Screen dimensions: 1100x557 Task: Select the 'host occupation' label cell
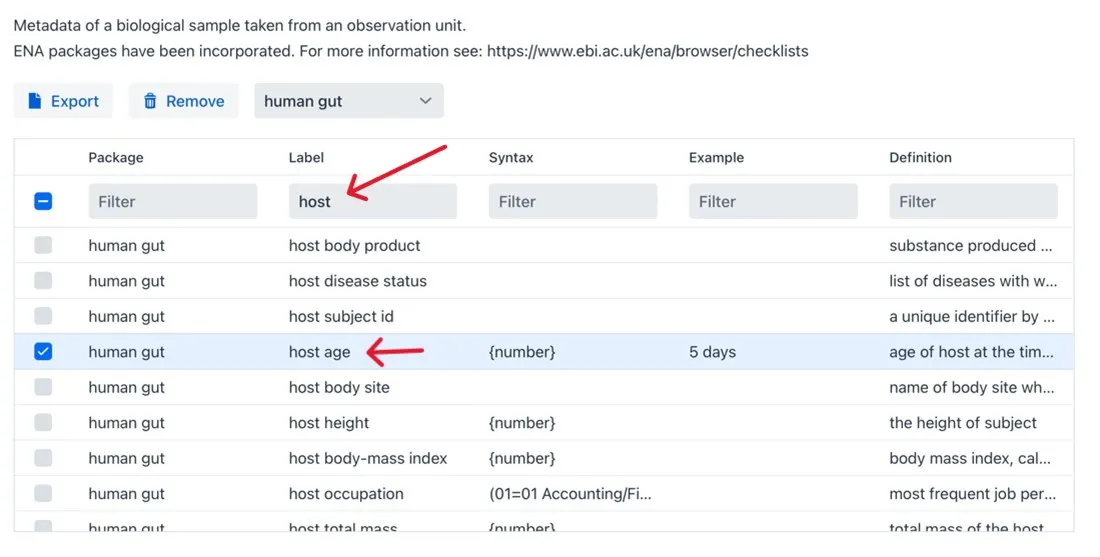pos(346,494)
